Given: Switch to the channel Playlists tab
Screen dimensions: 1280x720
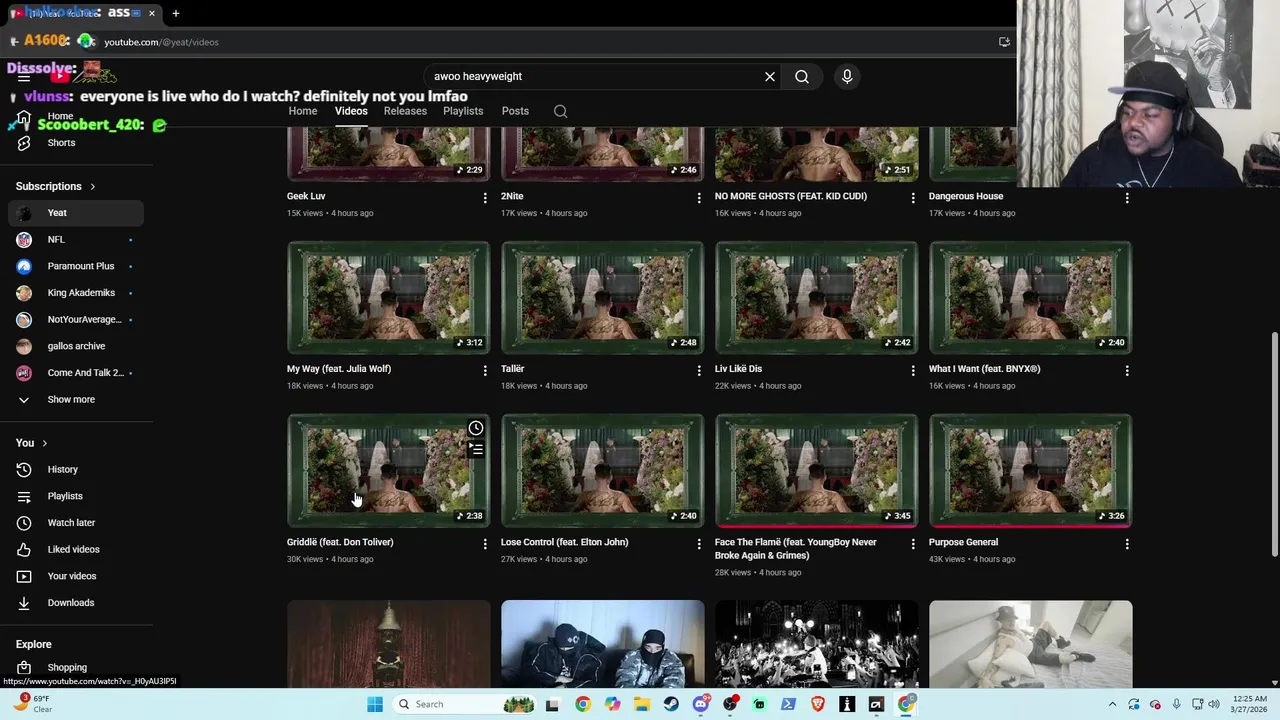Looking at the screenshot, I should 463,111.
